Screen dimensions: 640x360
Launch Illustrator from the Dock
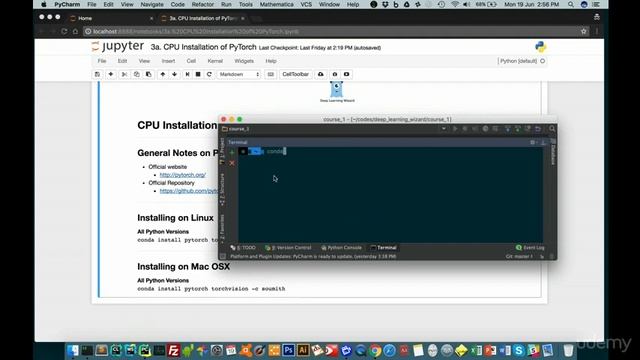303,350
